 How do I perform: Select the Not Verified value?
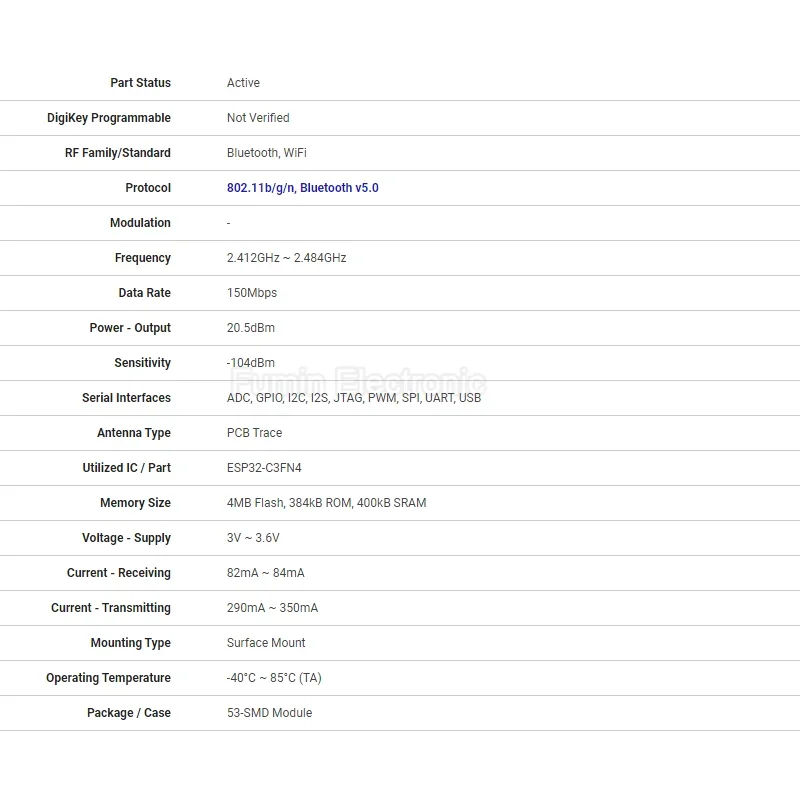click(x=258, y=118)
